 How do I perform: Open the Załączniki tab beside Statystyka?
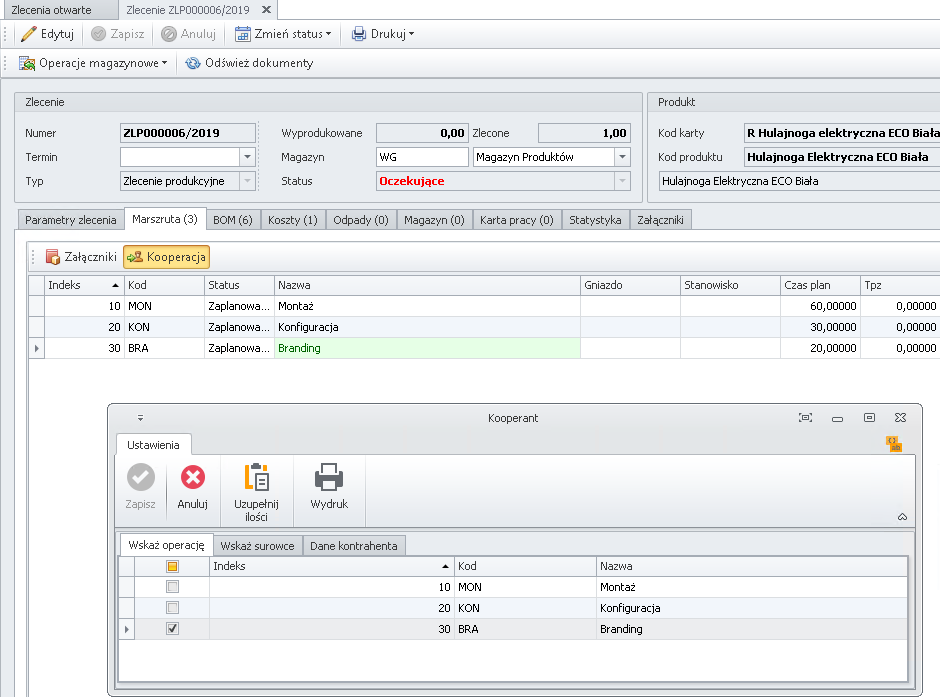coord(661,220)
